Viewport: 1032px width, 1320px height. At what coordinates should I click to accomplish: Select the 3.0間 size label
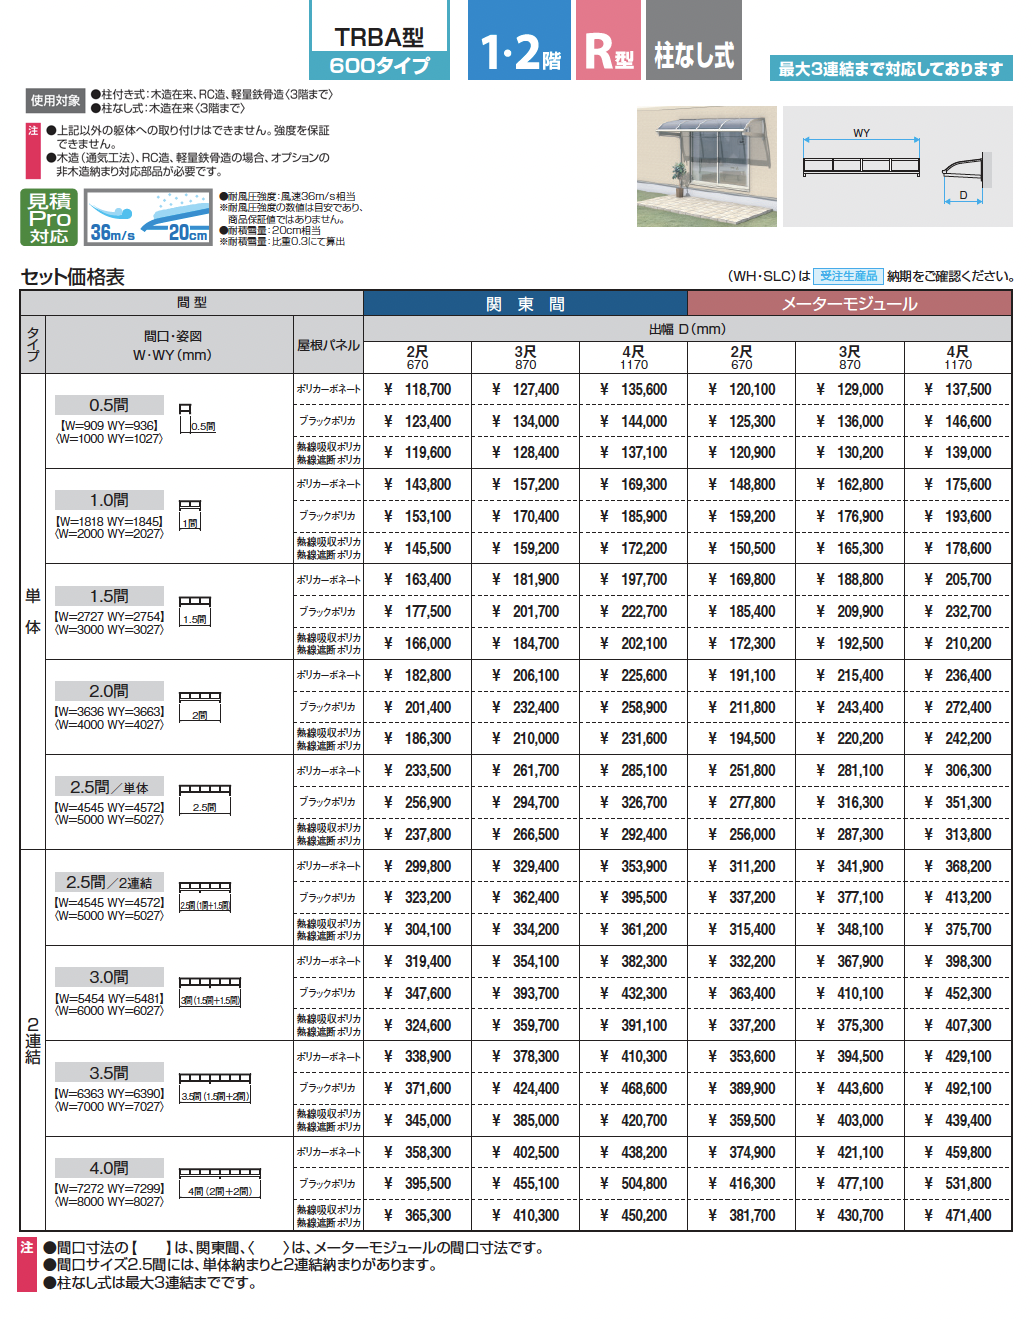point(109,977)
